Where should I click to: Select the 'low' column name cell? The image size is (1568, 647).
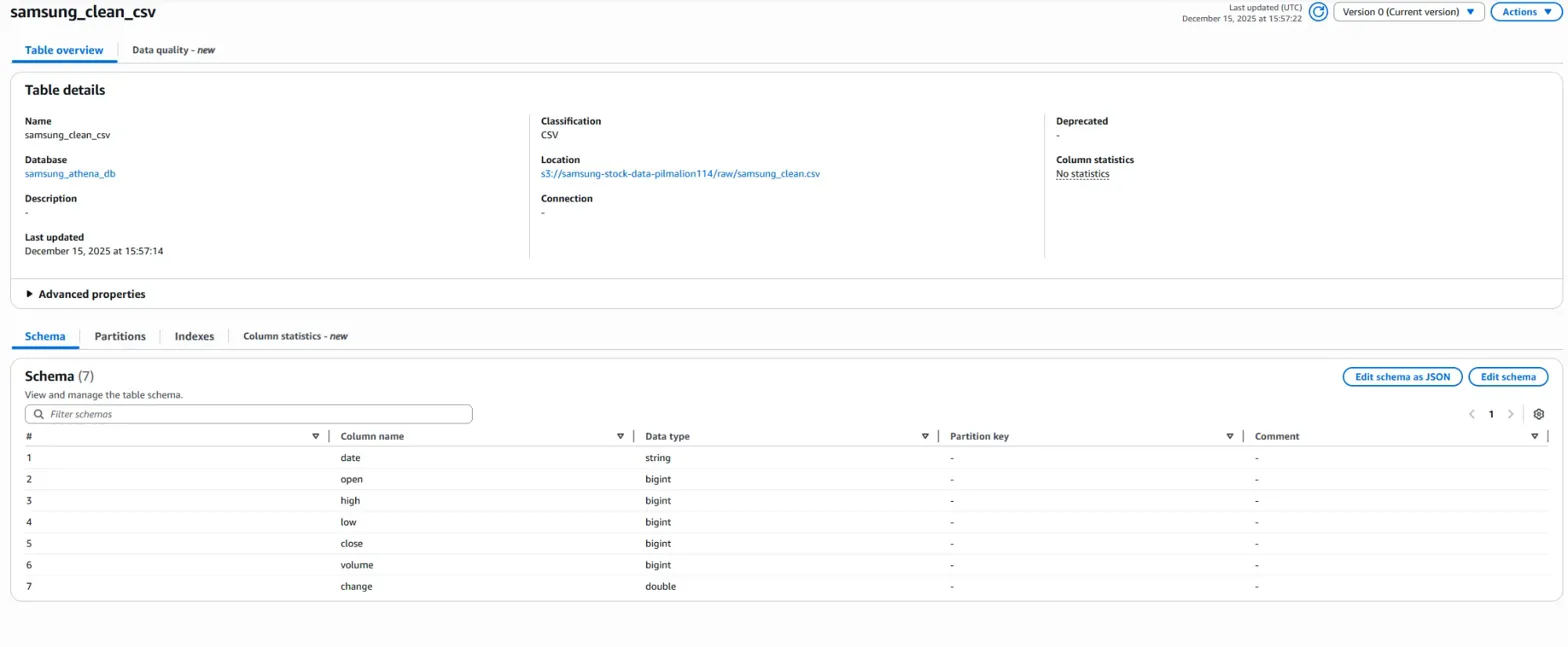tap(348, 522)
